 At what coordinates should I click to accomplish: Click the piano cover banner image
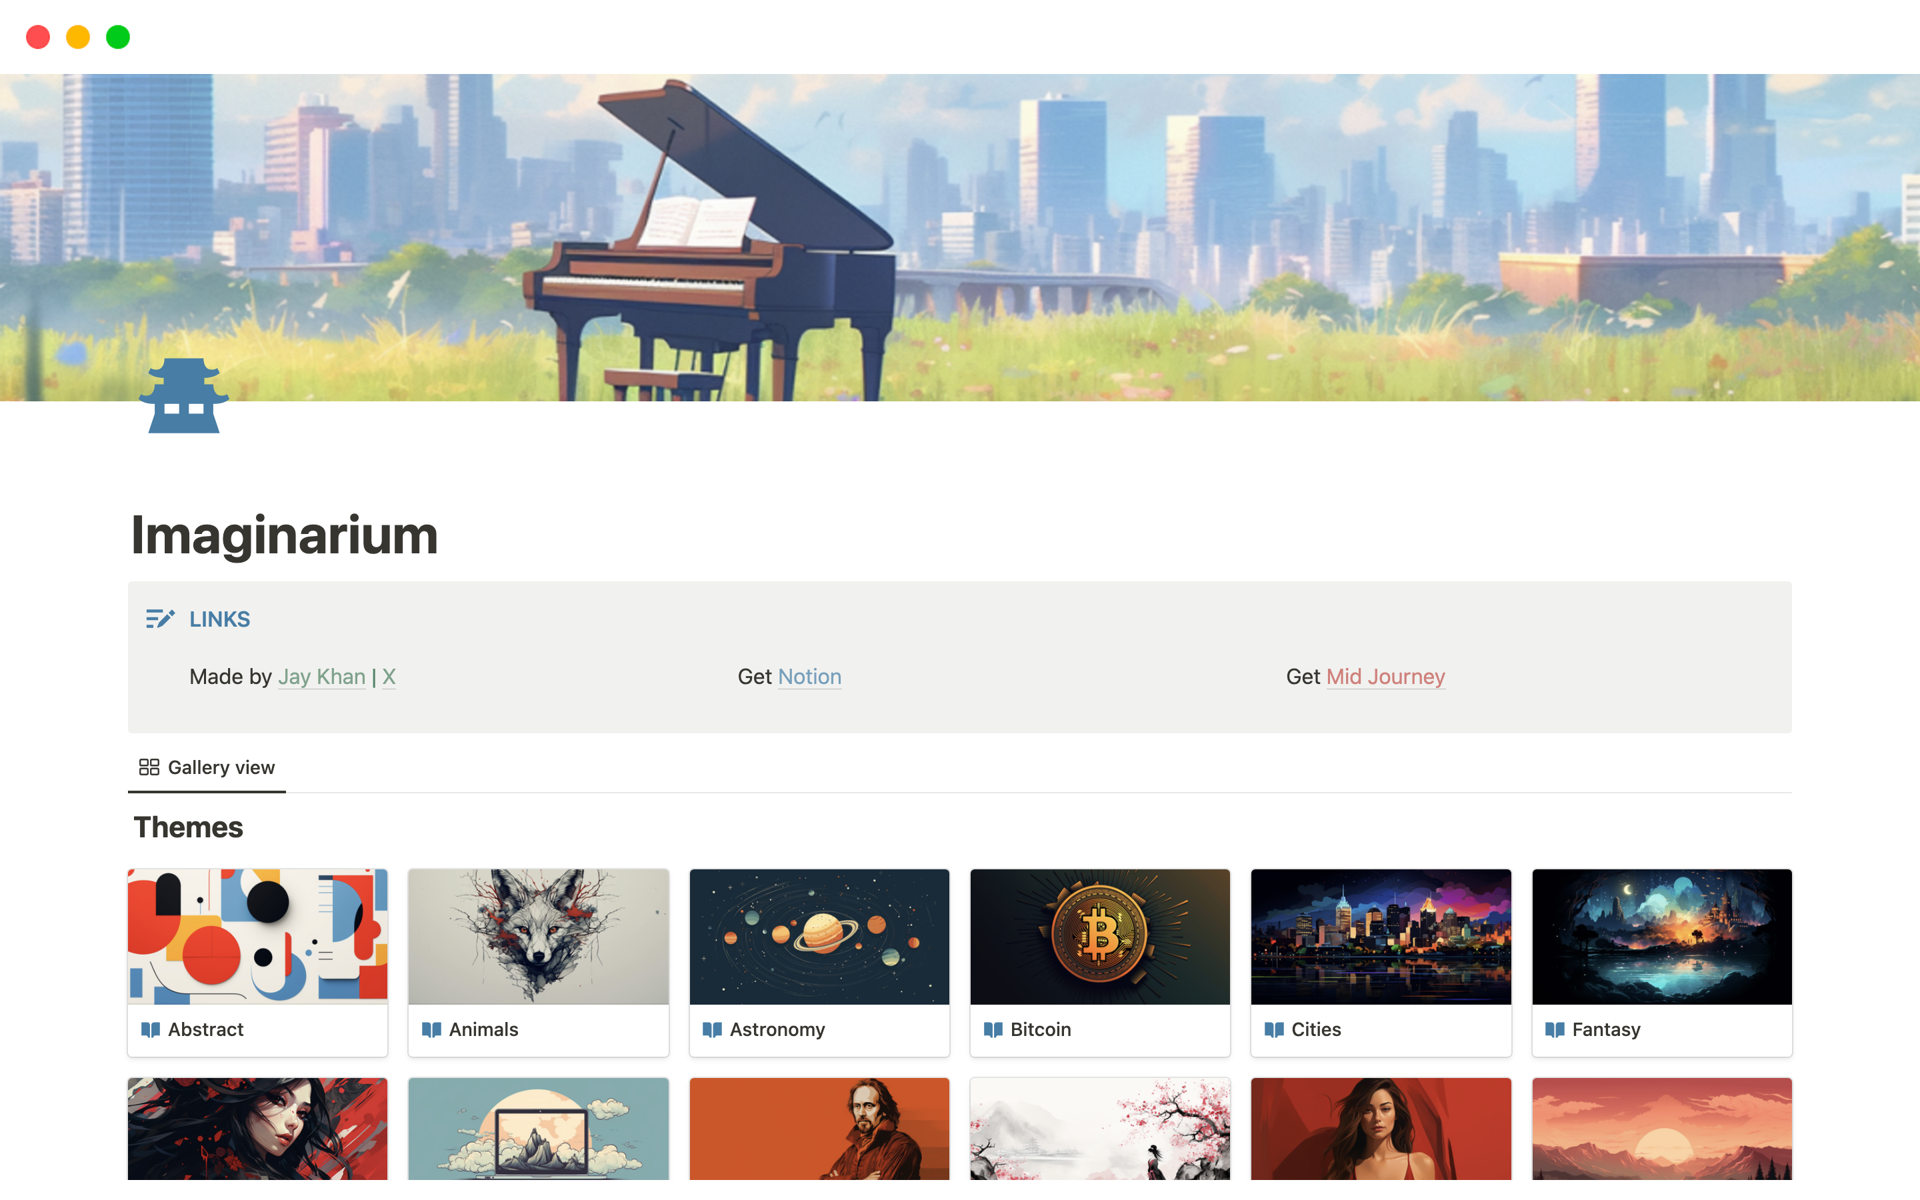(x=960, y=237)
